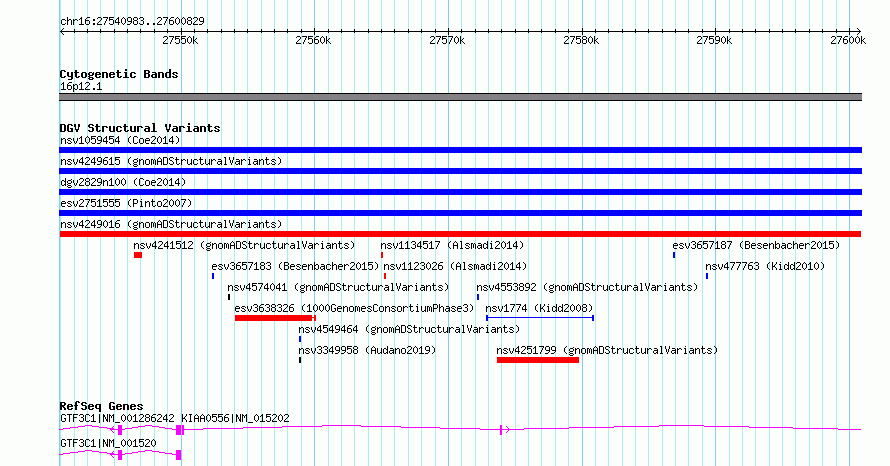Click esv3657183 (Besenbacher2015) label
This screenshot has width=890, height=466.
click(x=295, y=266)
